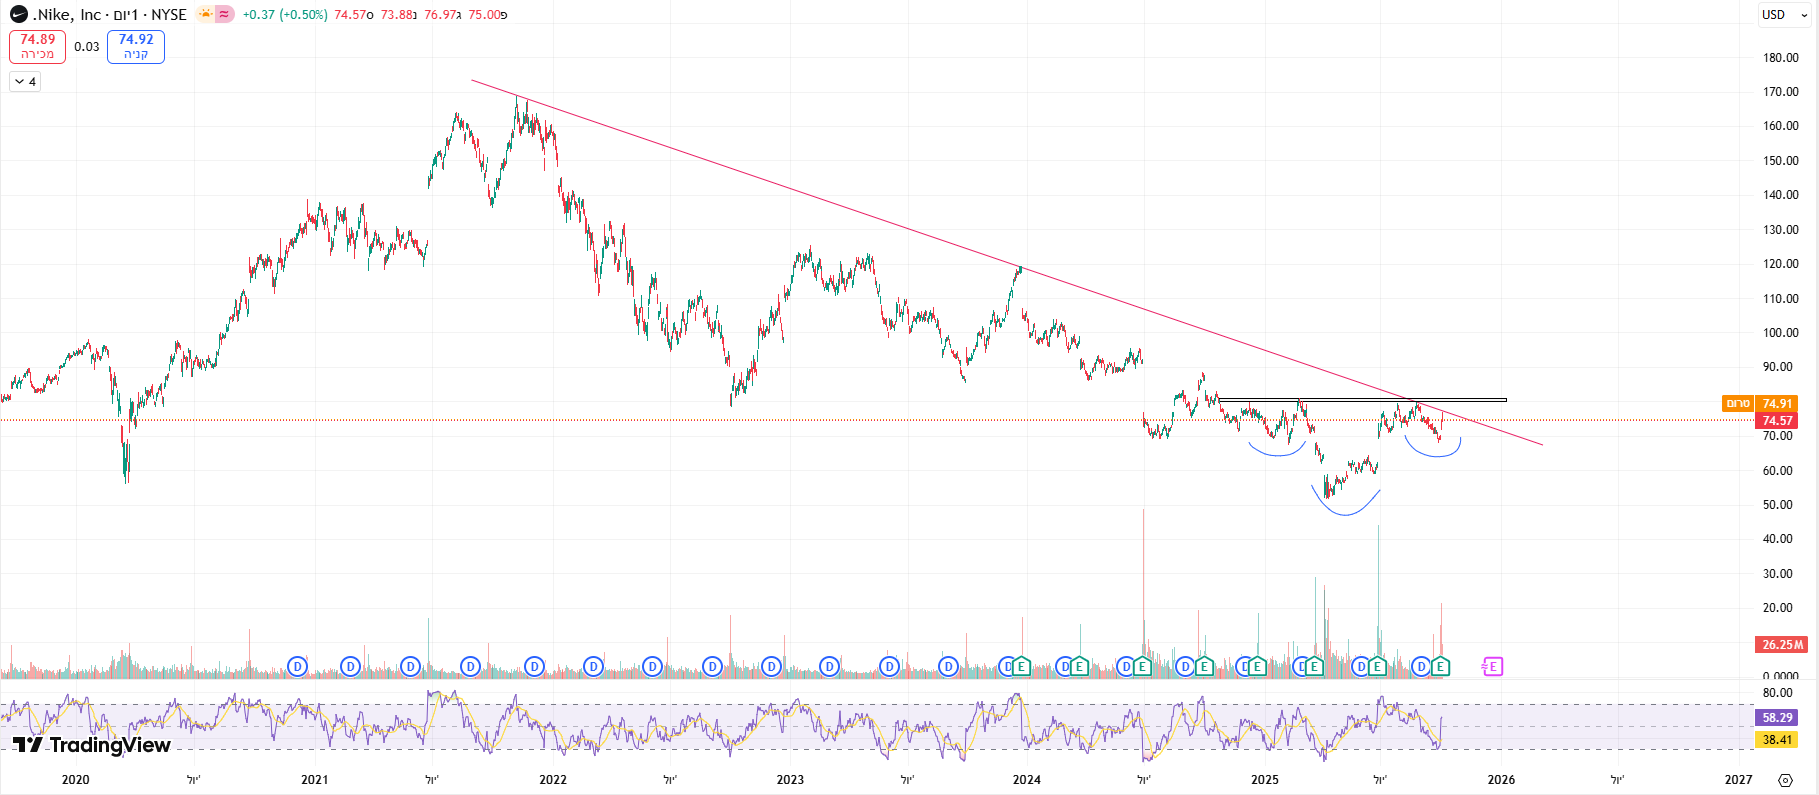Open the only 2020 dividend D marker
Viewport: 1819px width, 795px height.
coord(297,666)
